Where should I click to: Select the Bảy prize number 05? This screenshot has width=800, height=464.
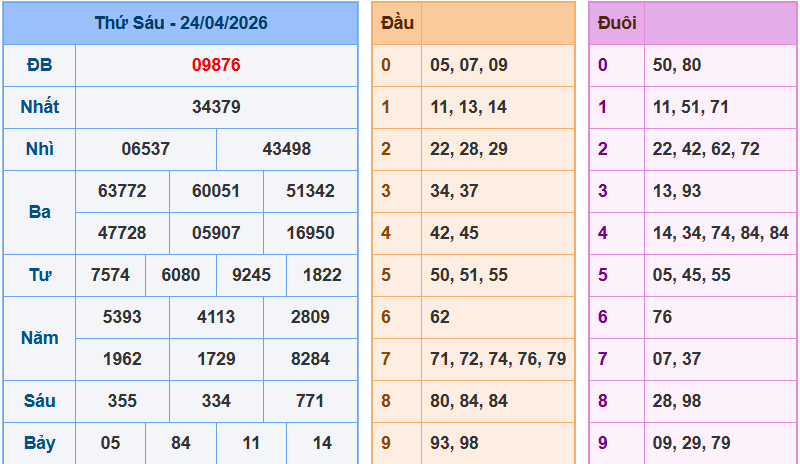[110, 443]
